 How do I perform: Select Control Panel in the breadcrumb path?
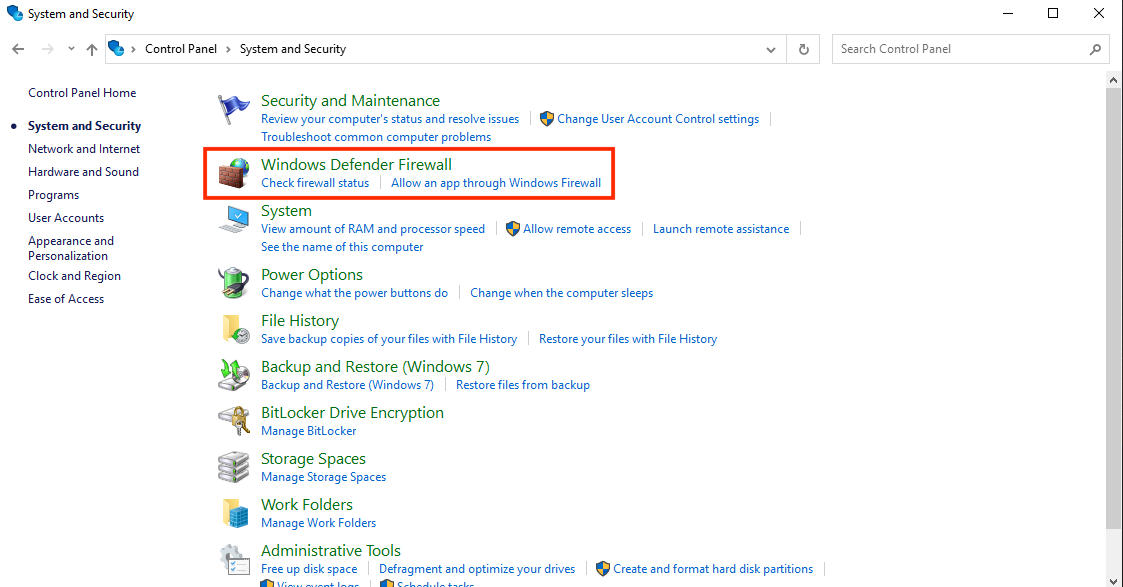pyautogui.click(x=180, y=49)
